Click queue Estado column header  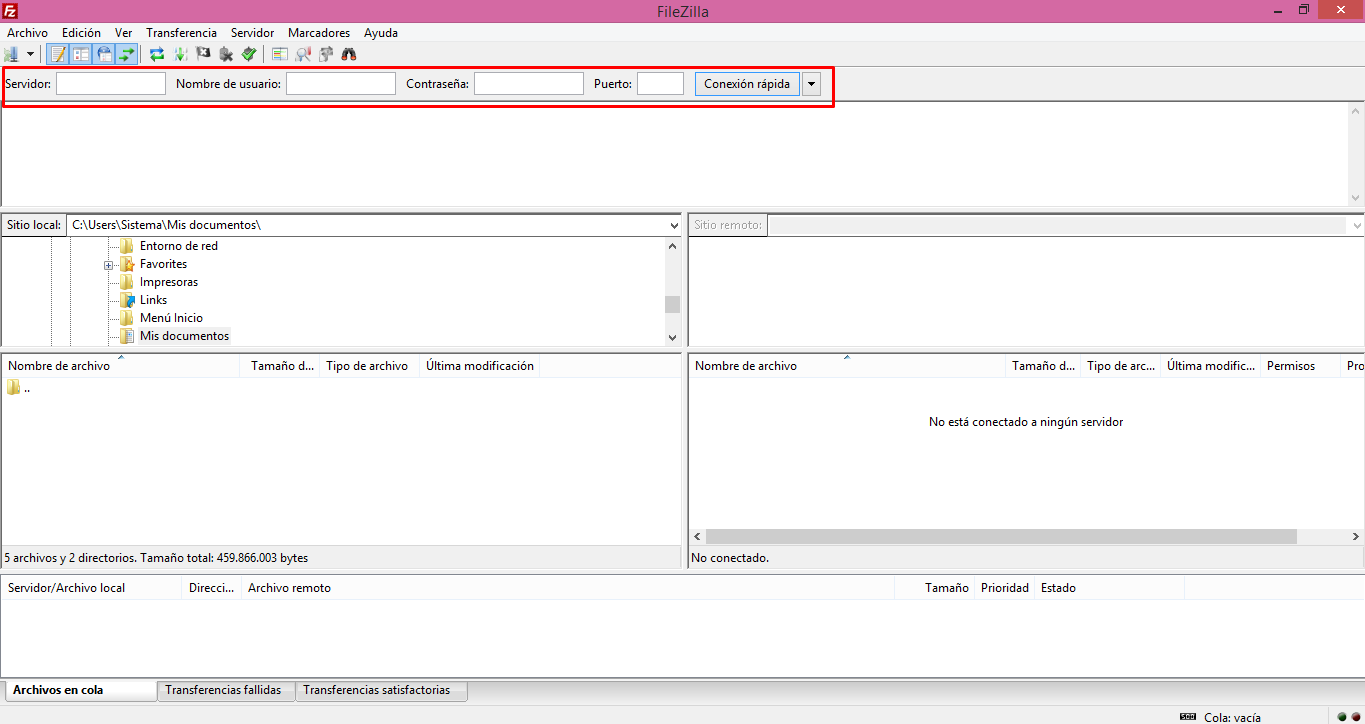point(1058,588)
